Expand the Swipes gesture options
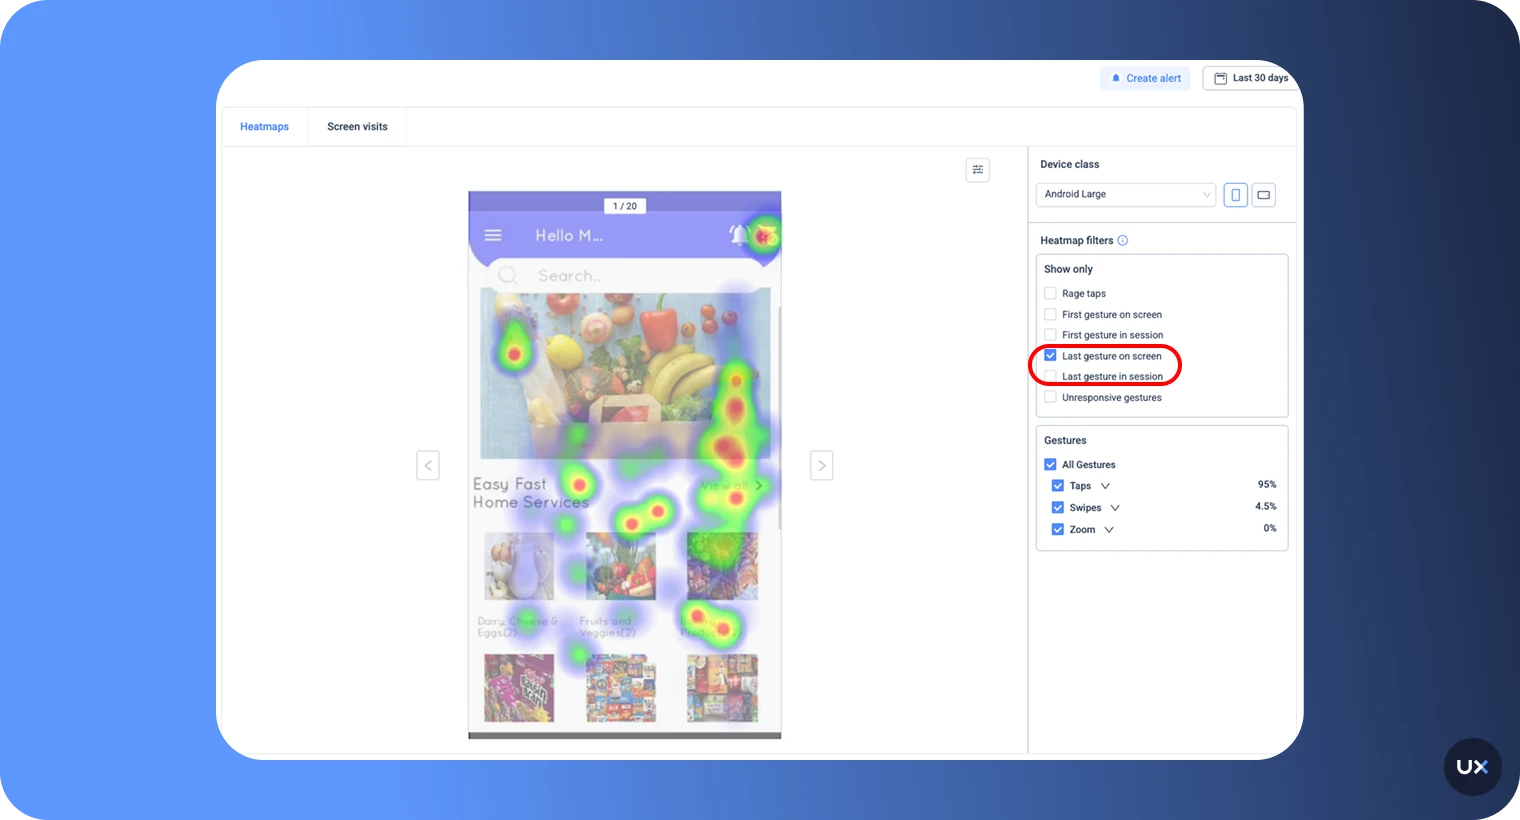Image resolution: width=1520 pixels, height=820 pixels. pos(1115,508)
